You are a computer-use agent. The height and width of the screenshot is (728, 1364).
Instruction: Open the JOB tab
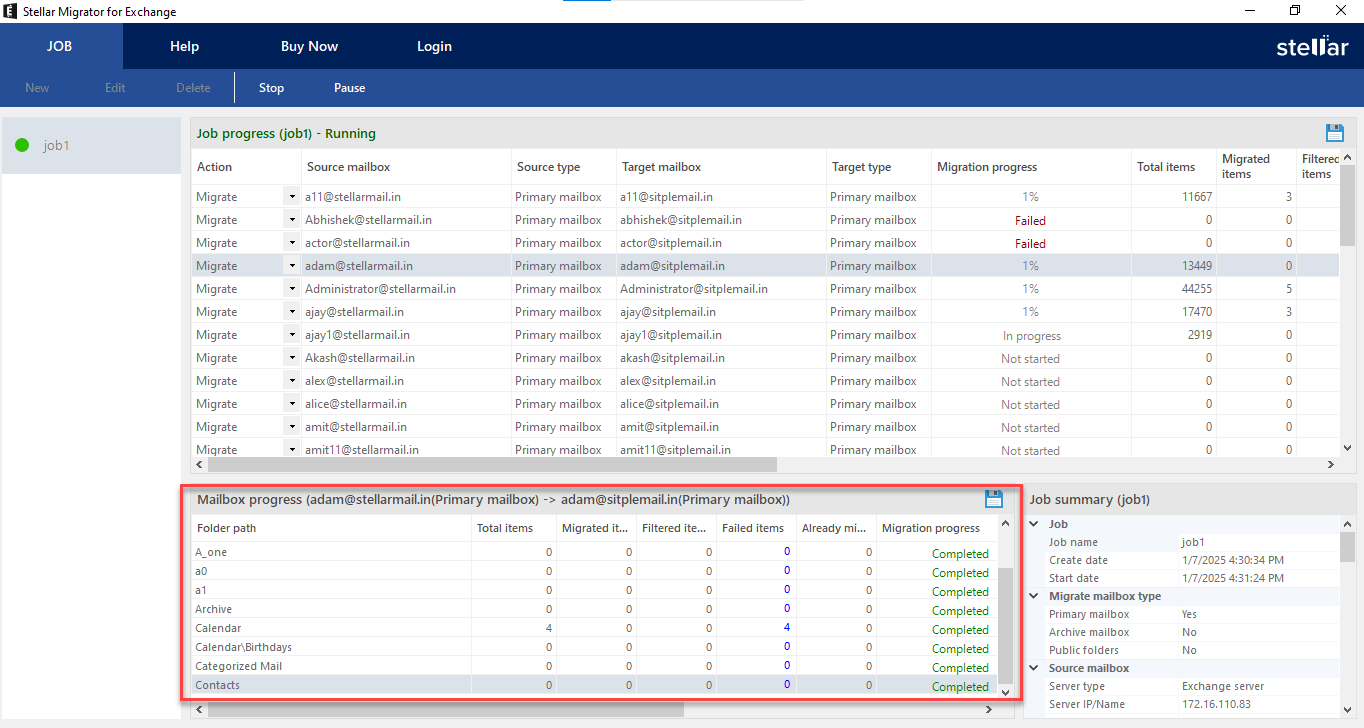tap(60, 46)
